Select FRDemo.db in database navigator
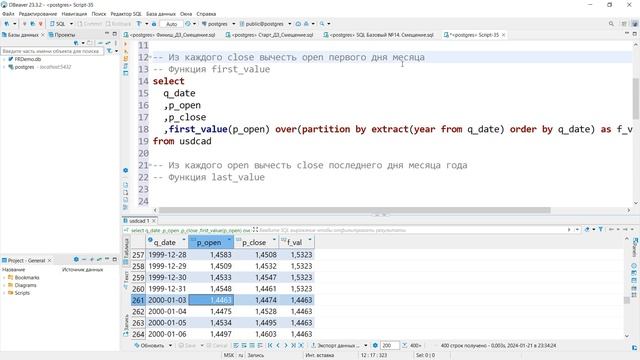Screen dimensions: 640x360 27,59
